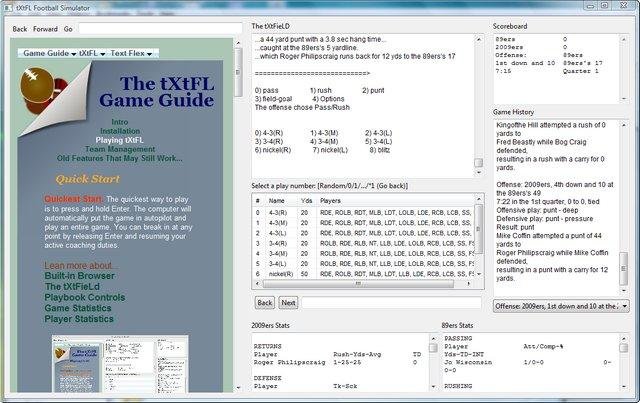Focus the play number input field

click(x=391, y=303)
